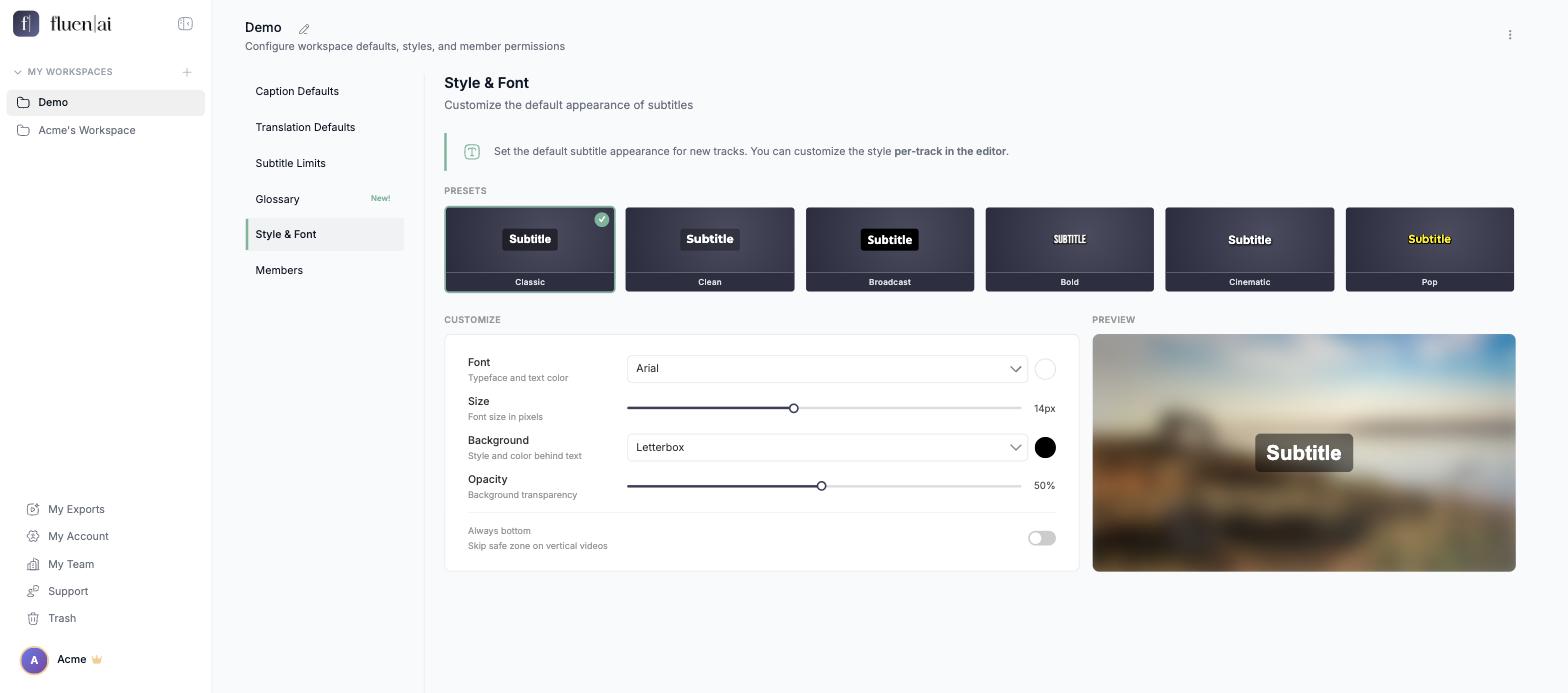Select the Bold preset thumbnail
The height and width of the screenshot is (693, 1568).
pos(1070,250)
